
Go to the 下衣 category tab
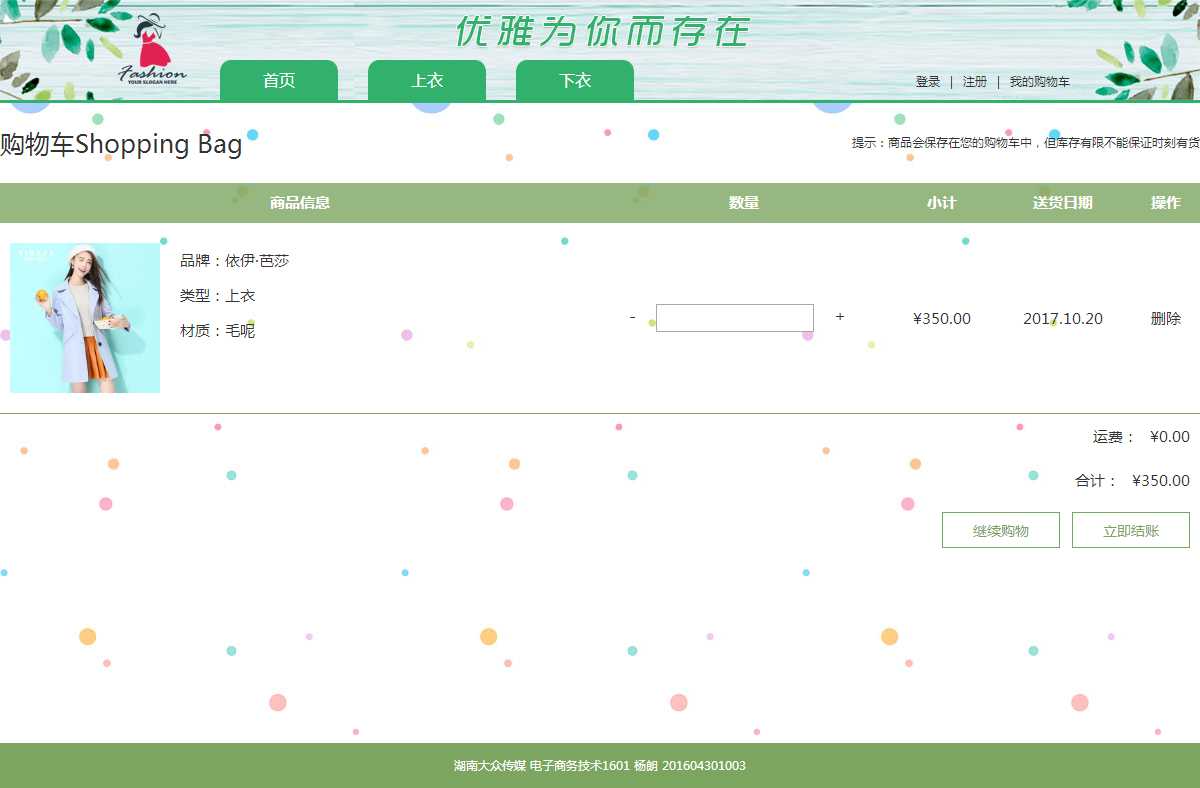pos(575,81)
